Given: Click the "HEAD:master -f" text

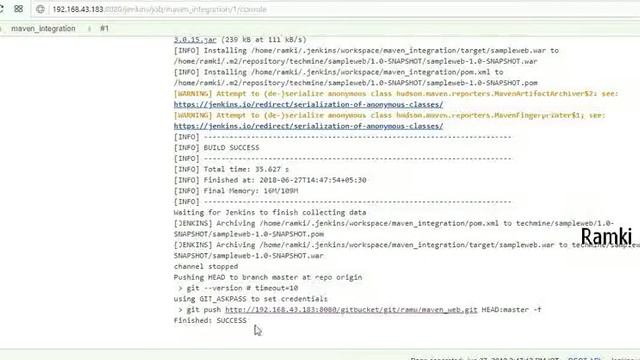Looking at the screenshot, I should 511,310.
